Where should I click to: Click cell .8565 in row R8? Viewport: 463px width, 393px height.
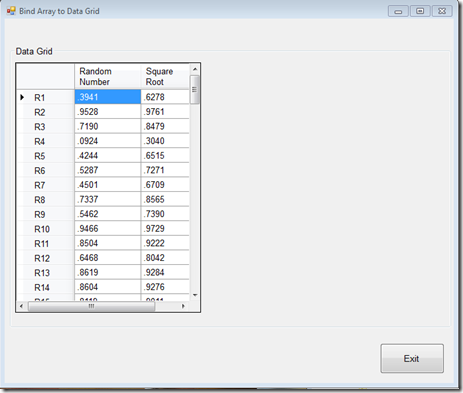coord(165,199)
